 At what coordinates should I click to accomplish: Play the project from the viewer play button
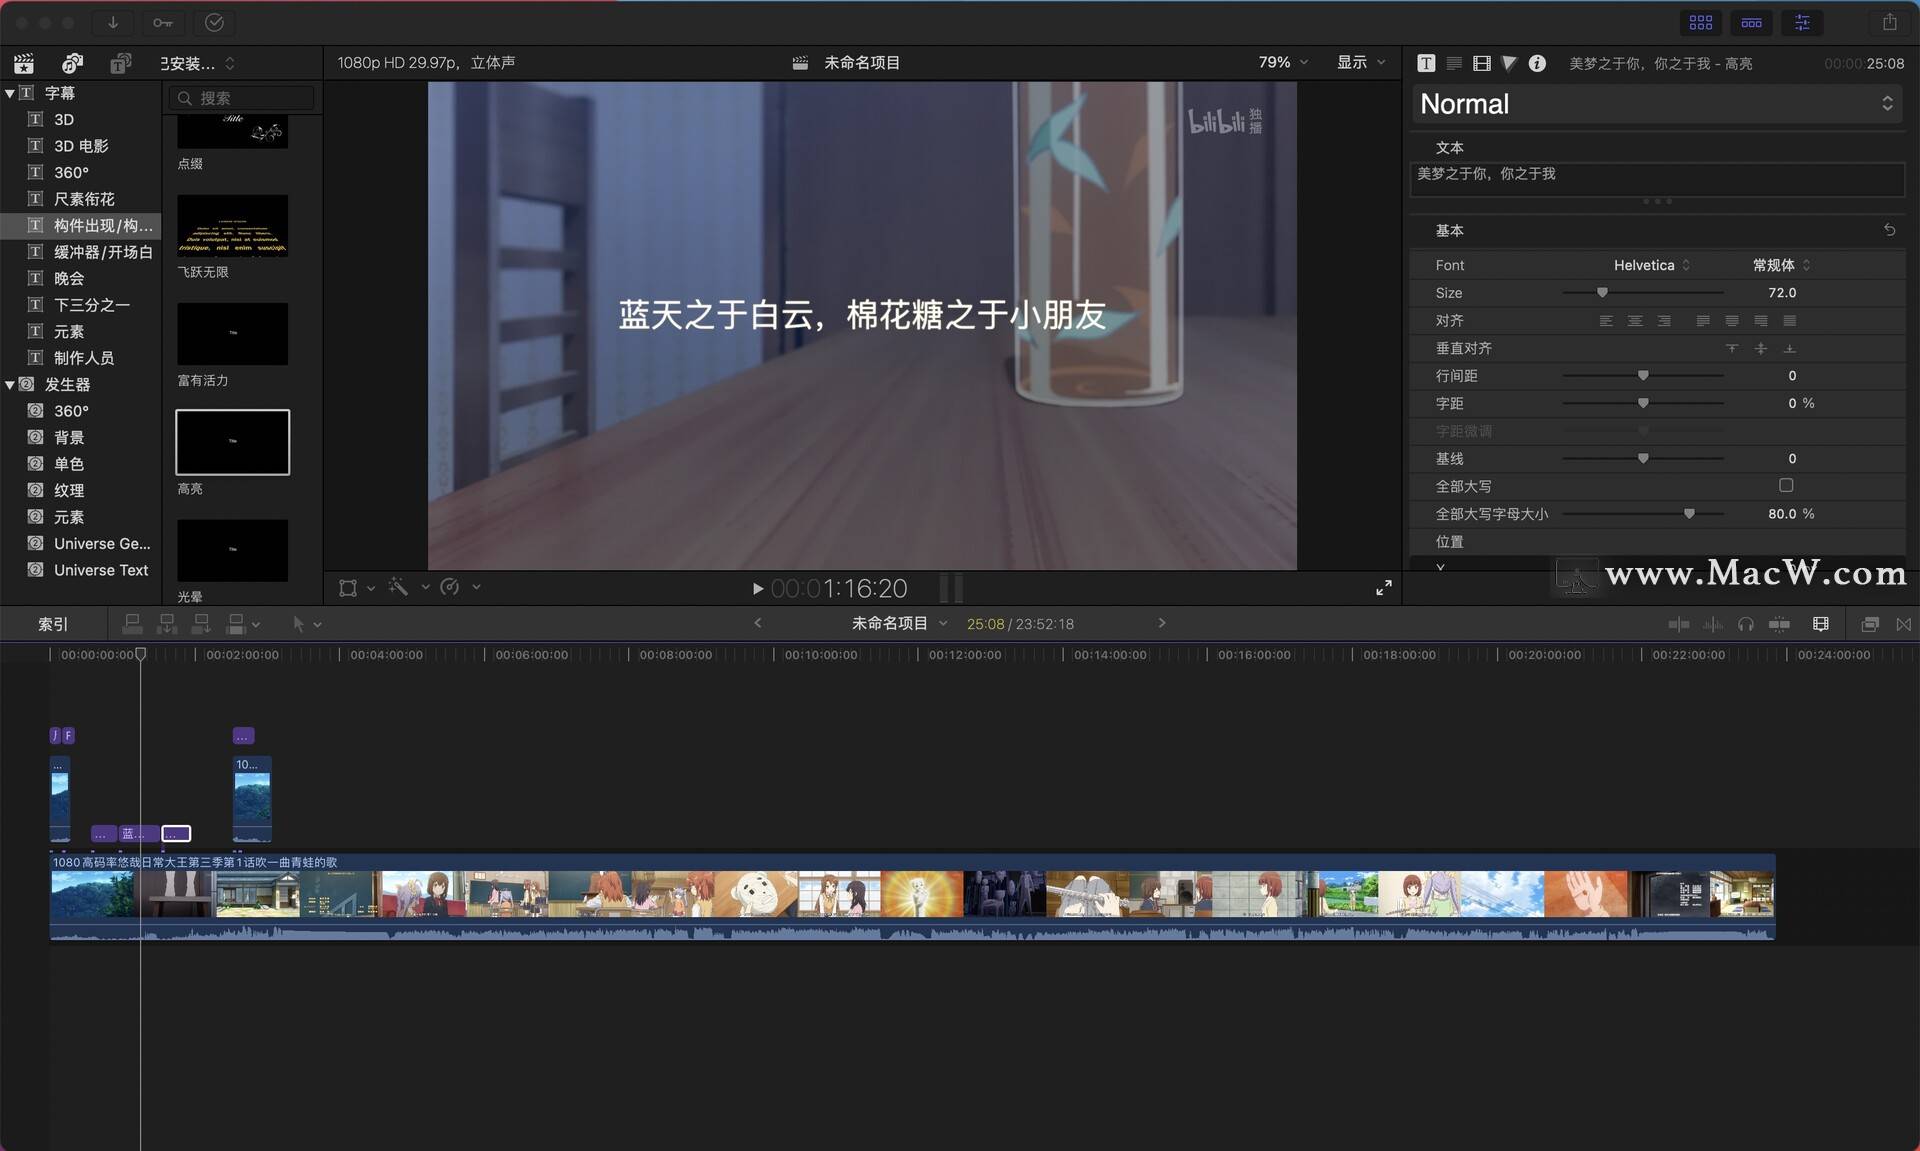(x=757, y=588)
